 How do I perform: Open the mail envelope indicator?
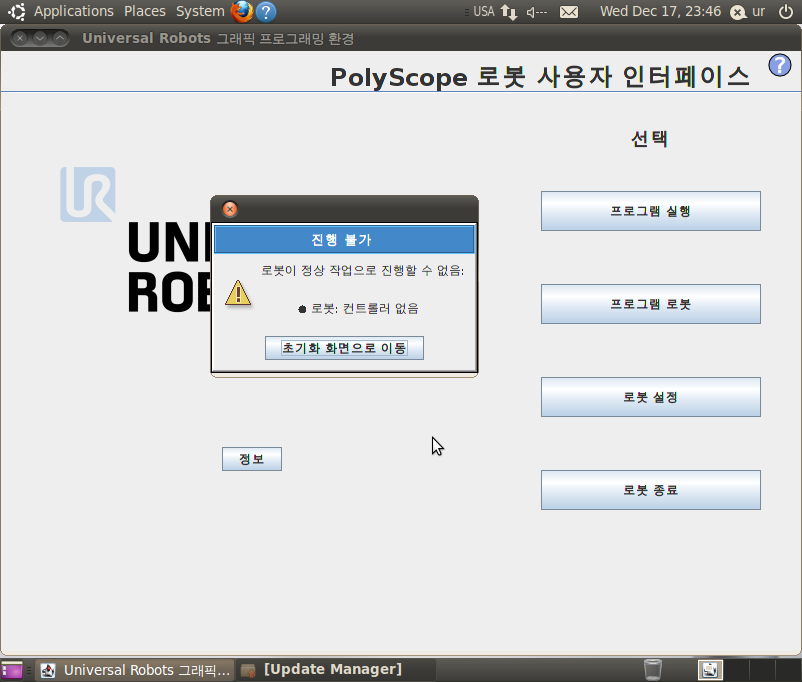(569, 12)
